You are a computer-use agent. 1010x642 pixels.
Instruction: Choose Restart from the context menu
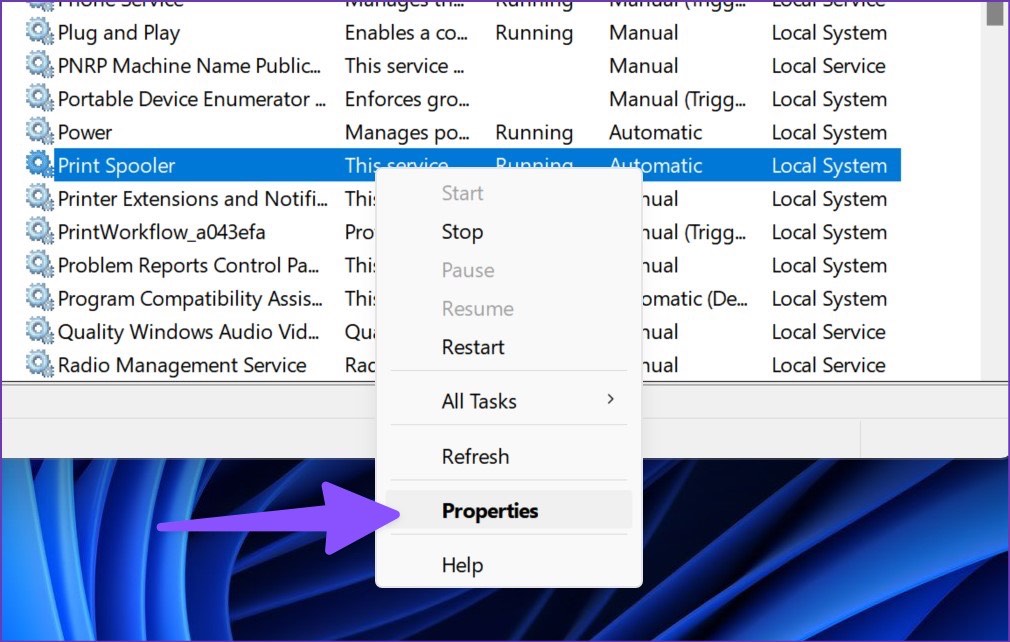[x=509, y=347]
